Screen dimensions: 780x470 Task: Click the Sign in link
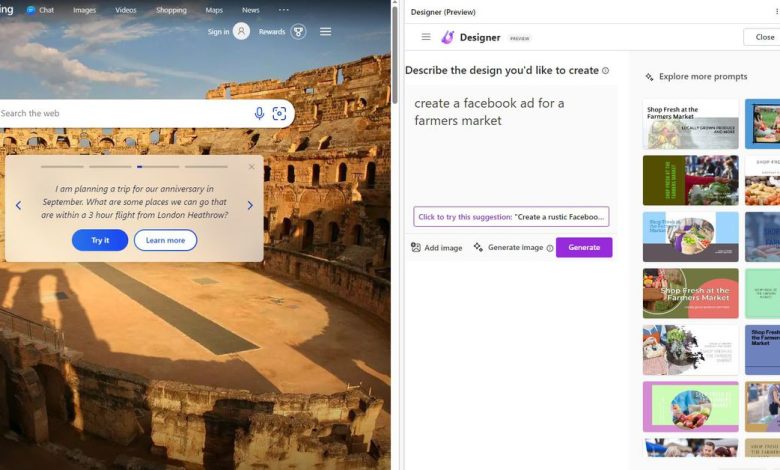pyautogui.click(x=218, y=31)
